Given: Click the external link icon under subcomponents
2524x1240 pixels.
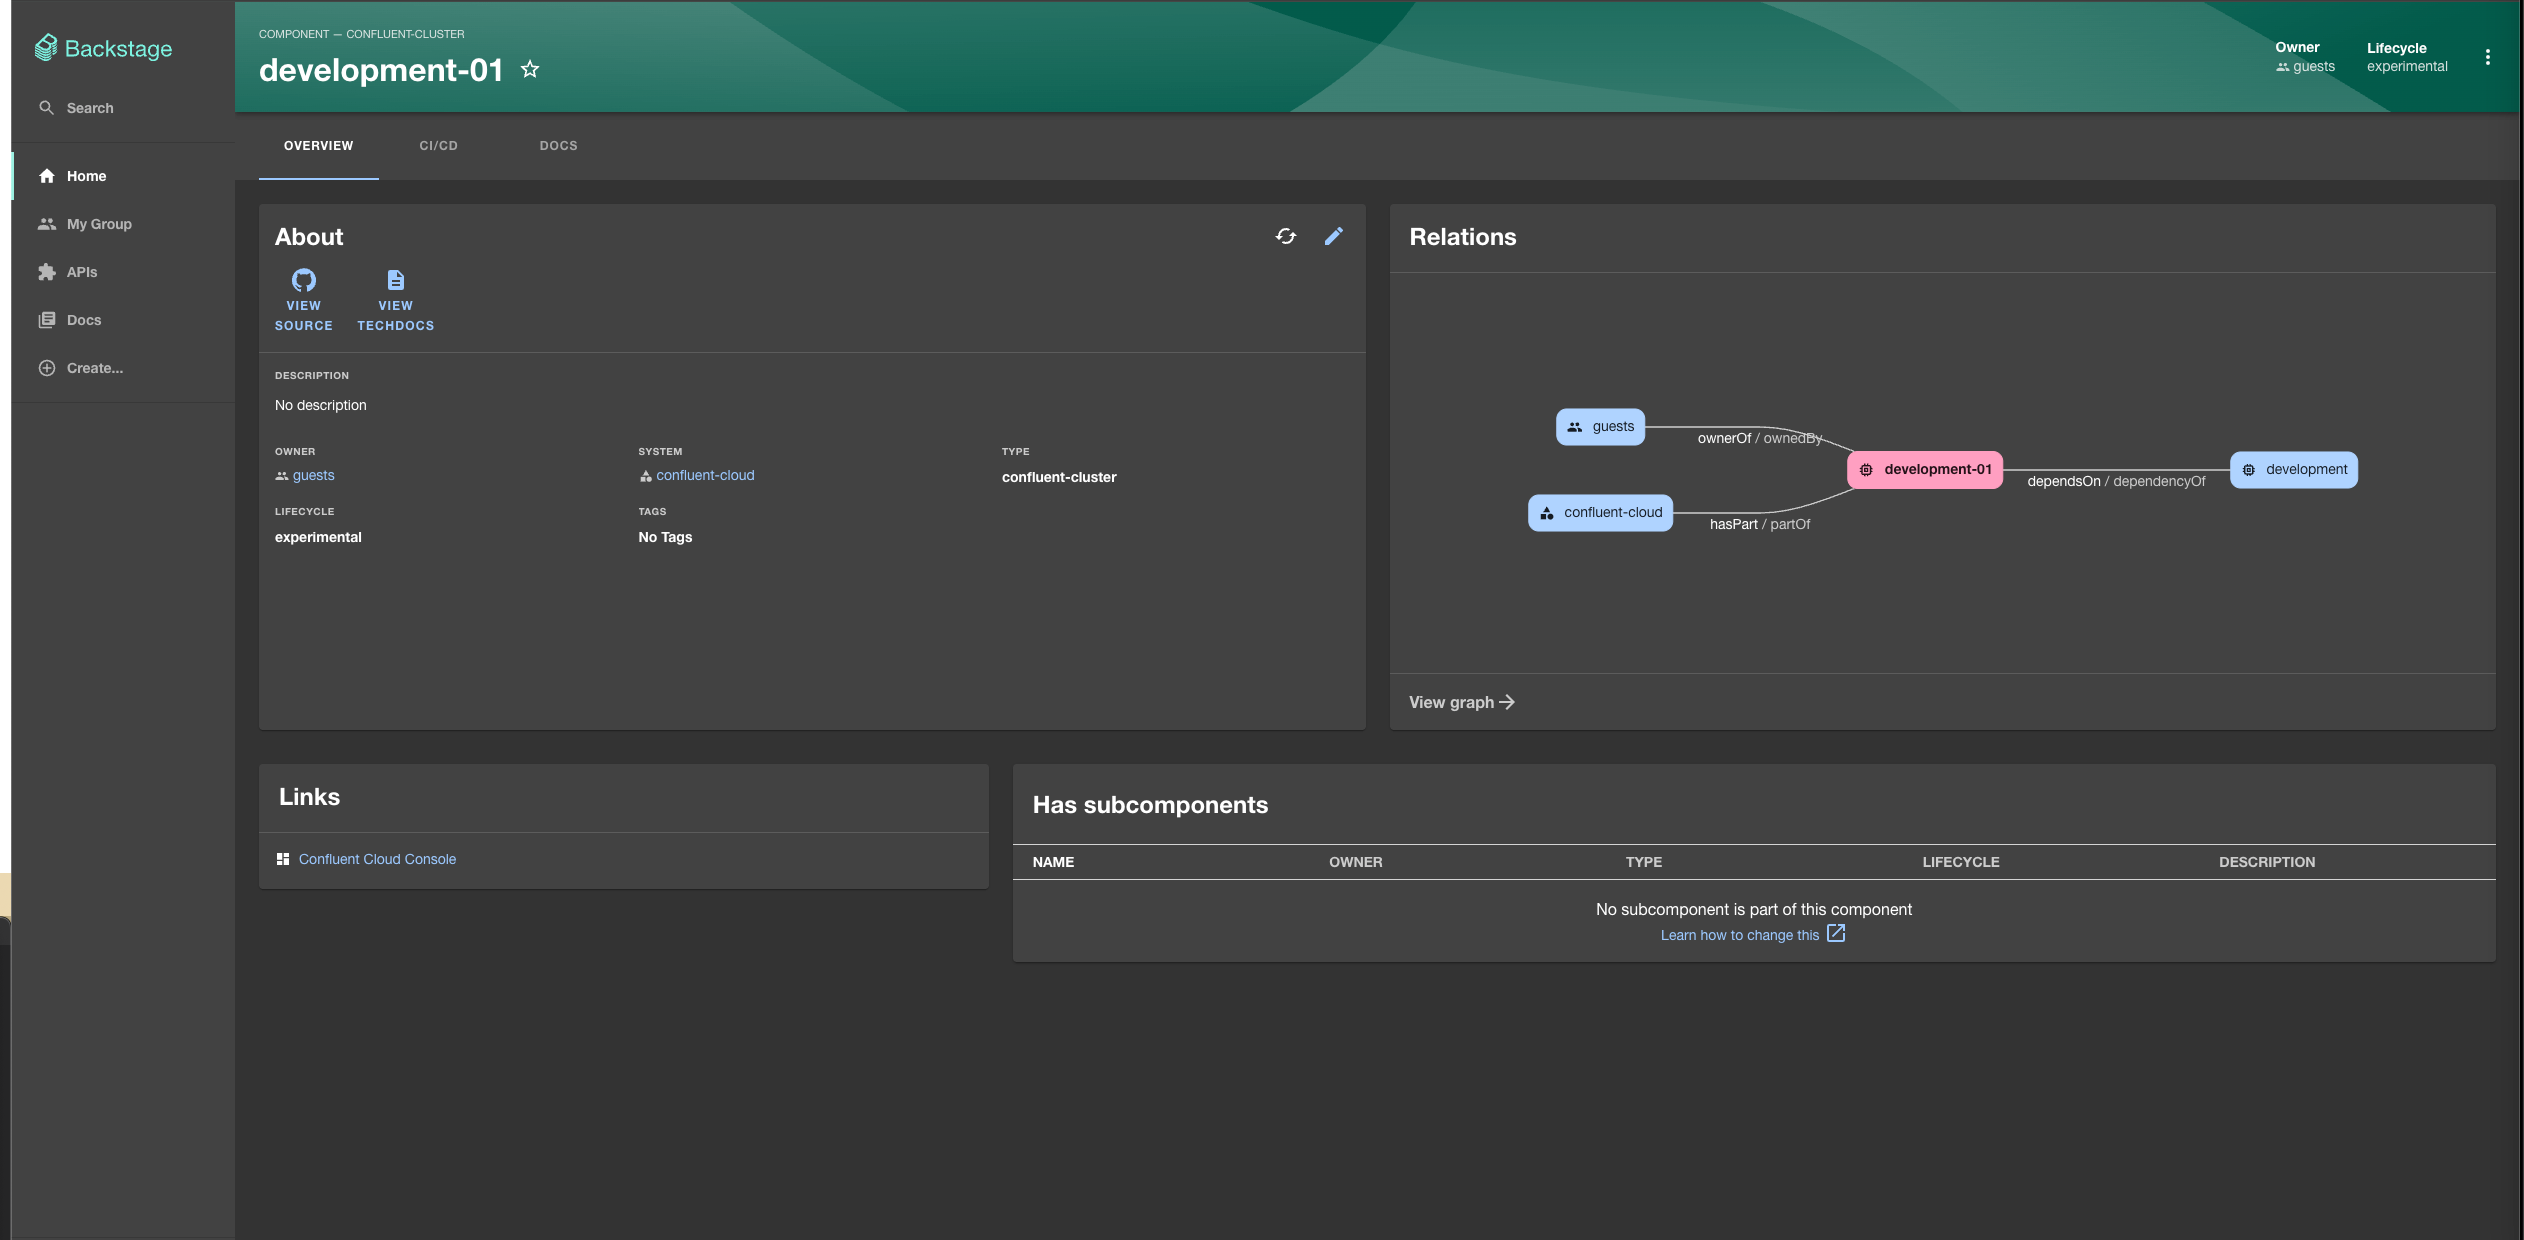Looking at the screenshot, I should (x=1836, y=934).
